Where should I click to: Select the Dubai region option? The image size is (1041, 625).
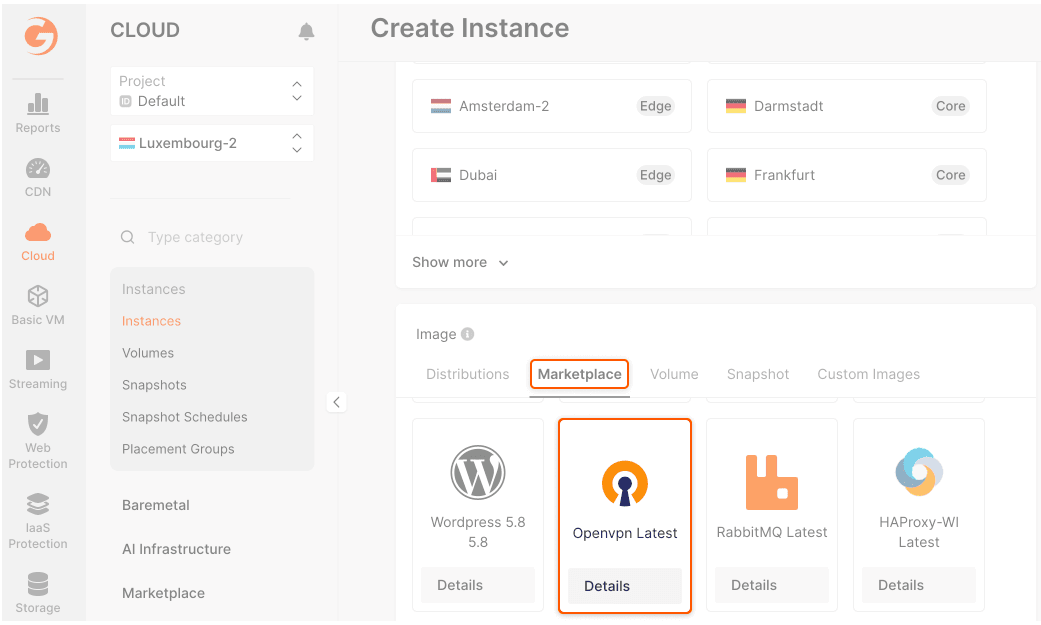point(551,175)
